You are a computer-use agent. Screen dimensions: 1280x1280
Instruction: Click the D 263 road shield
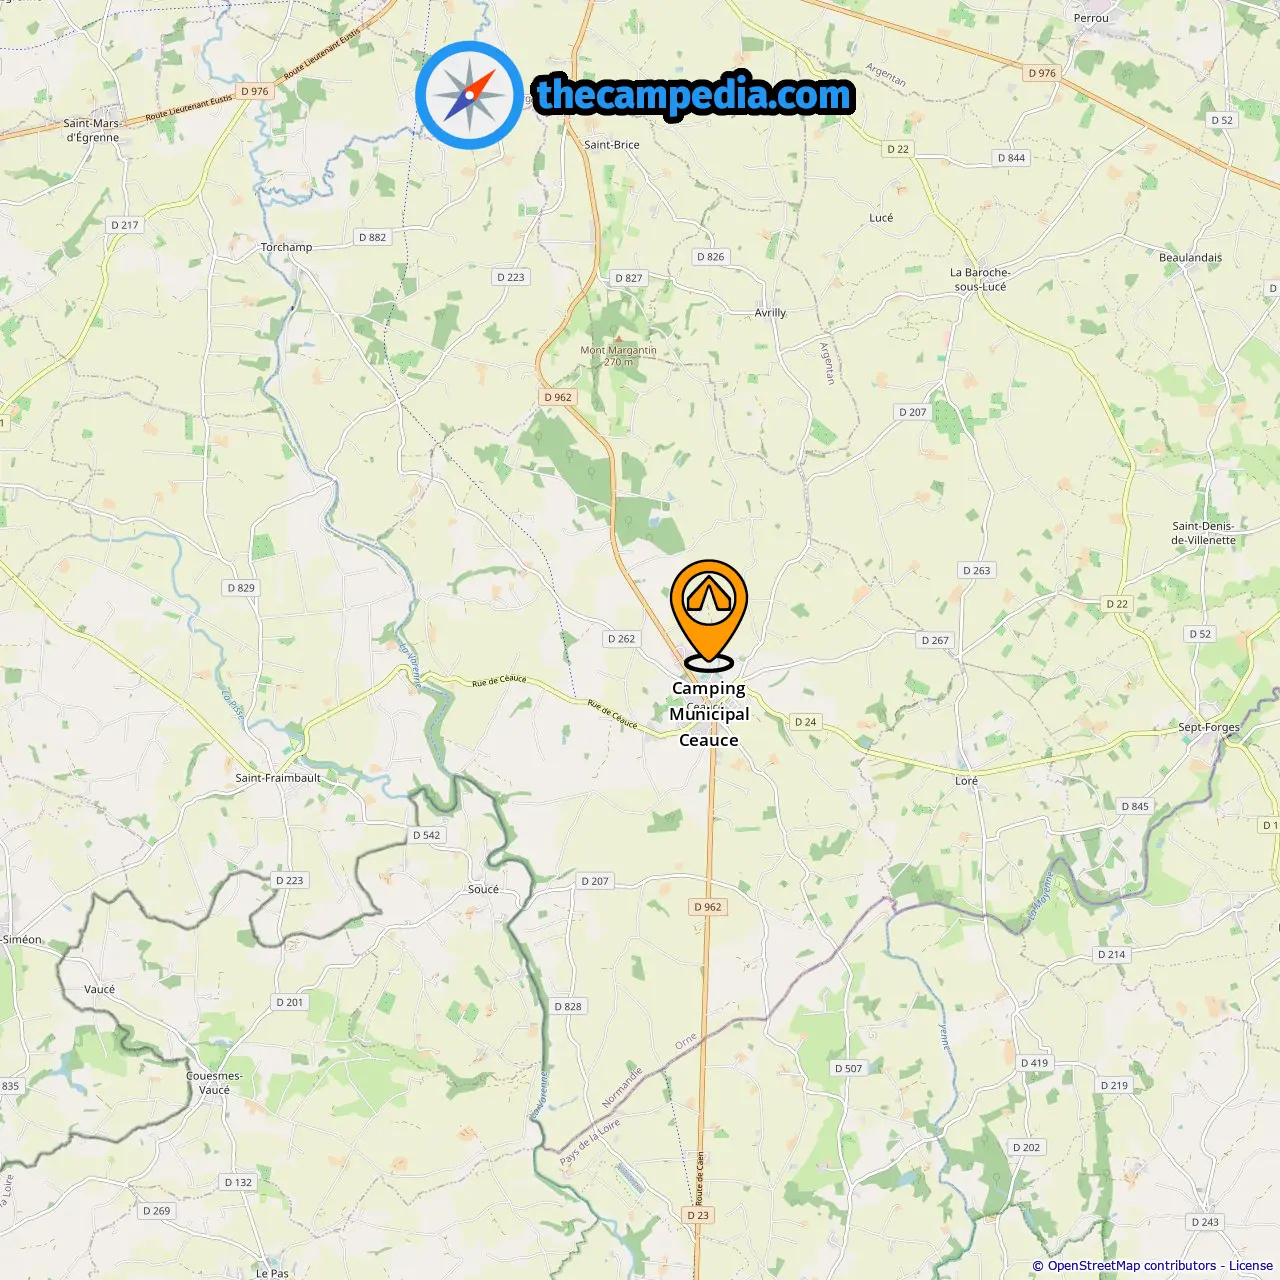pos(976,570)
